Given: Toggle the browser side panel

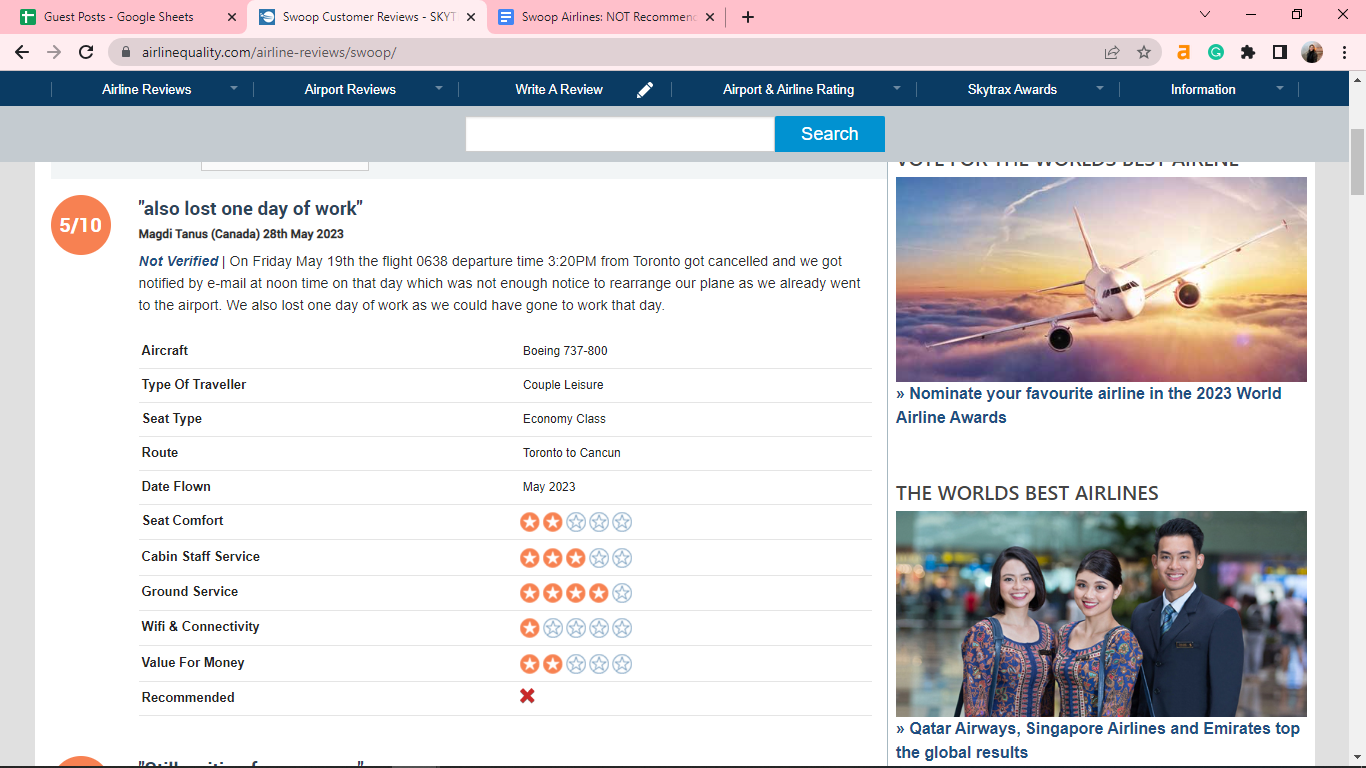Looking at the screenshot, I should [1280, 52].
